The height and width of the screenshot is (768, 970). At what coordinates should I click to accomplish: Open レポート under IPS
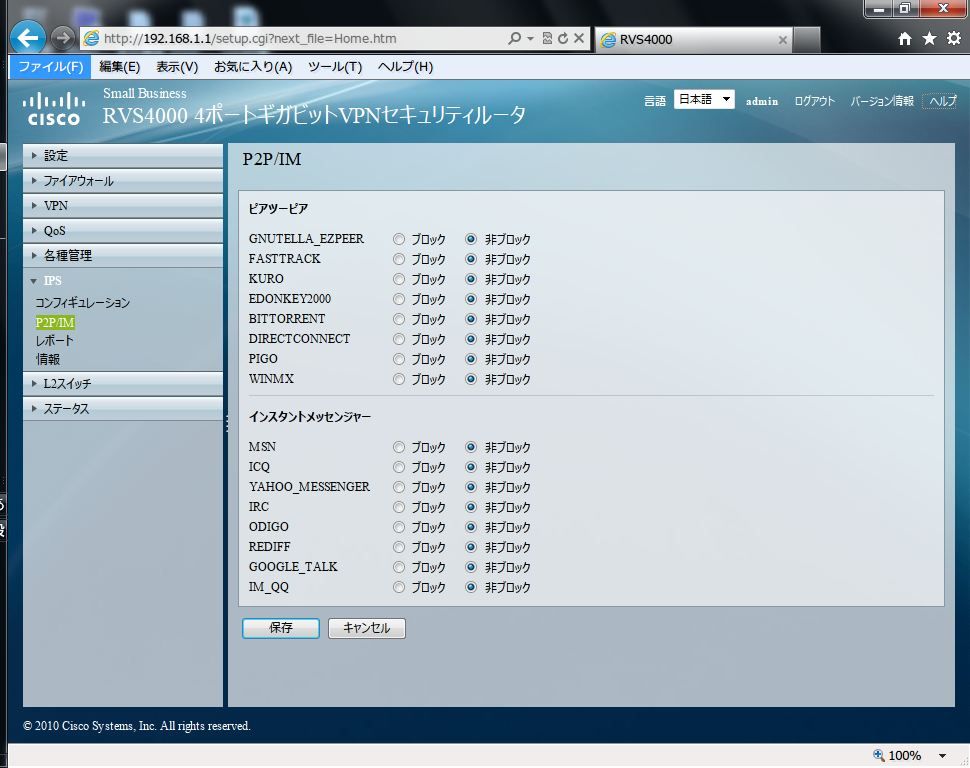click(x=54, y=340)
